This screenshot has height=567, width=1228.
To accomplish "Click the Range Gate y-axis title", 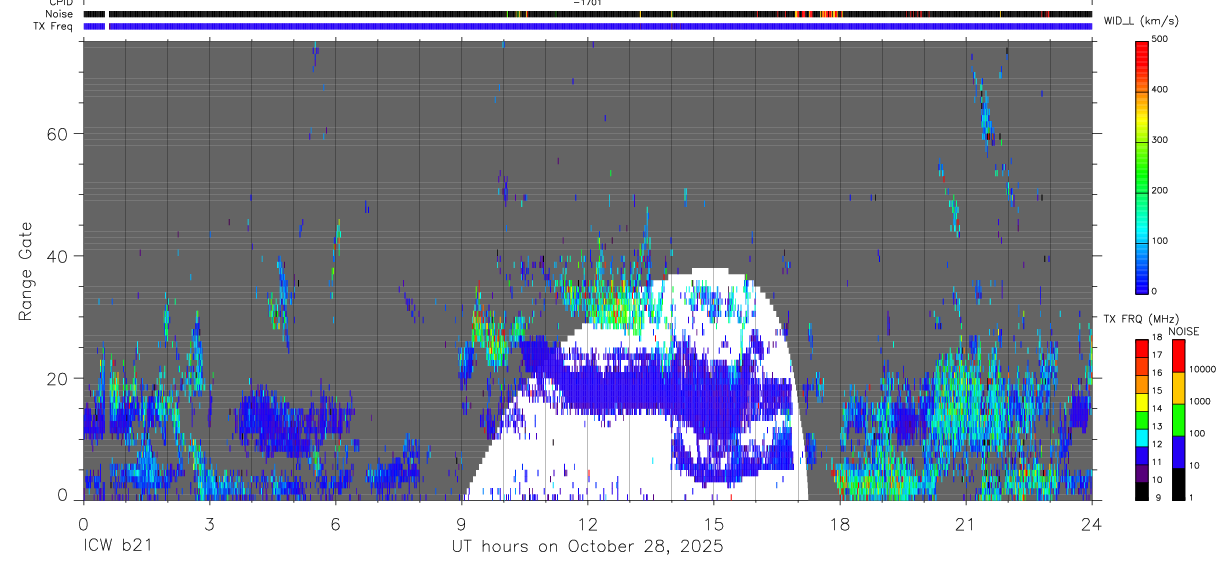I will 26,272.
